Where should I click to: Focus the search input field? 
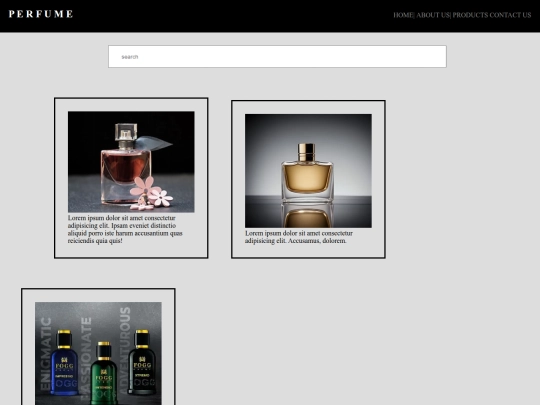click(277, 56)
